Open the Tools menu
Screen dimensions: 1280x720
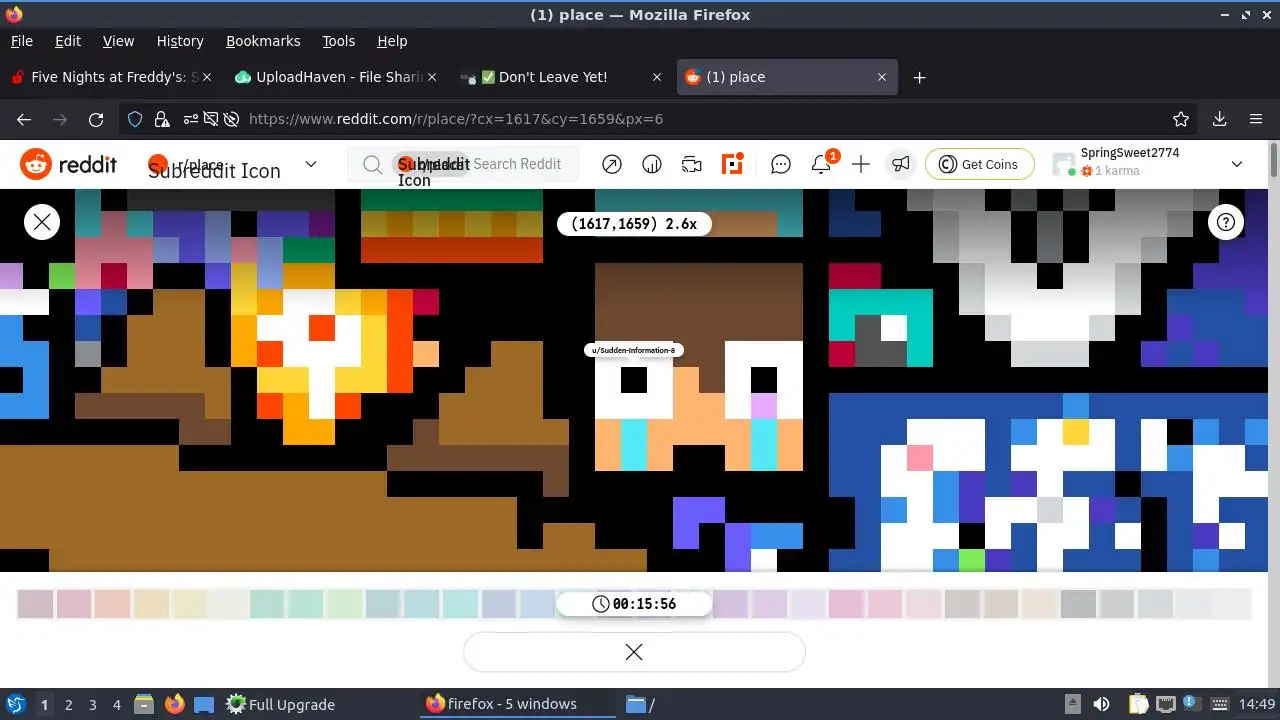339,41
